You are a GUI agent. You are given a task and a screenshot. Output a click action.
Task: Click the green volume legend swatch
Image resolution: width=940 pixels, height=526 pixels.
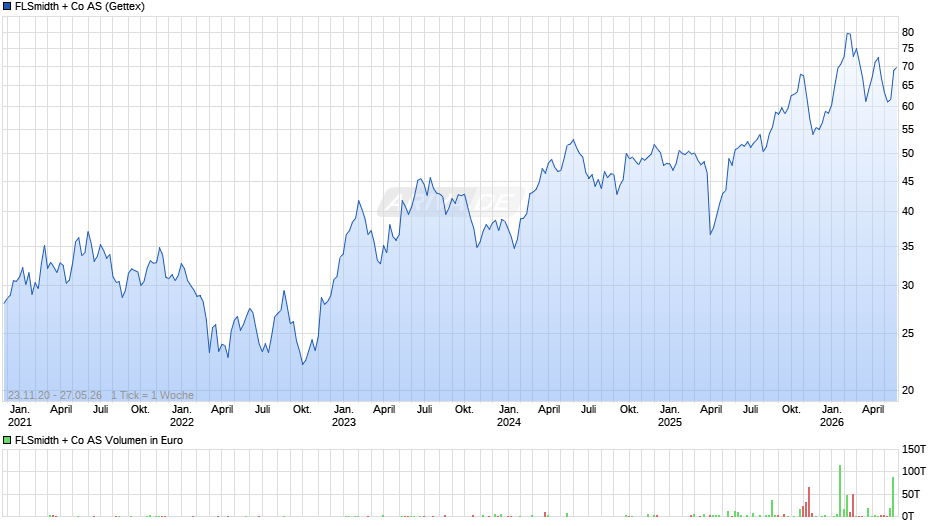click(x=7, y=440)
